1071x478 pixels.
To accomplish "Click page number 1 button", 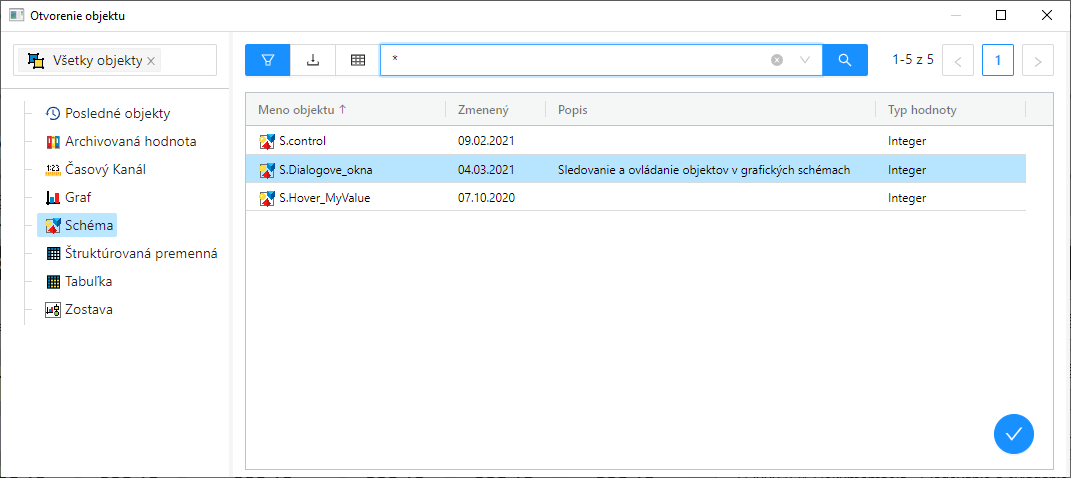I will (x=997, y=60).
